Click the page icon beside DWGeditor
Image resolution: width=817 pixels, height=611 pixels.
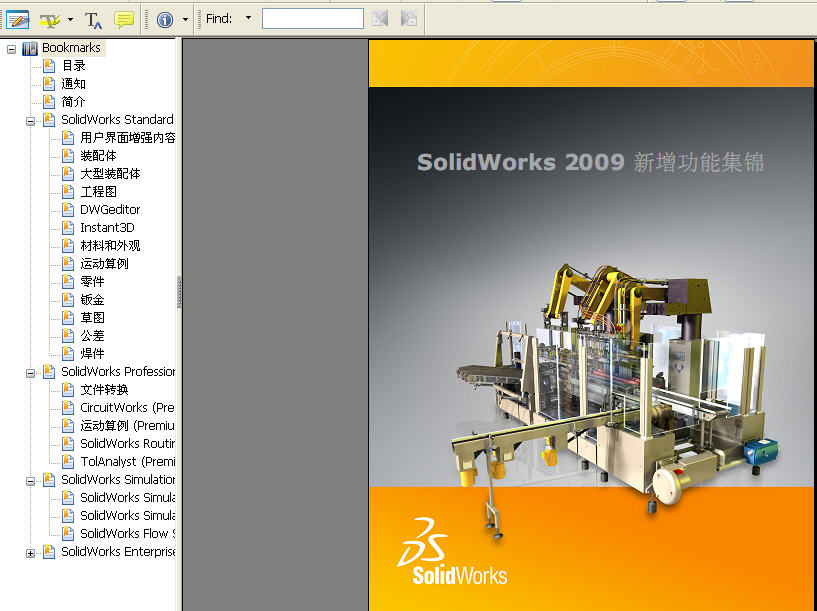(x=68, y=209)
